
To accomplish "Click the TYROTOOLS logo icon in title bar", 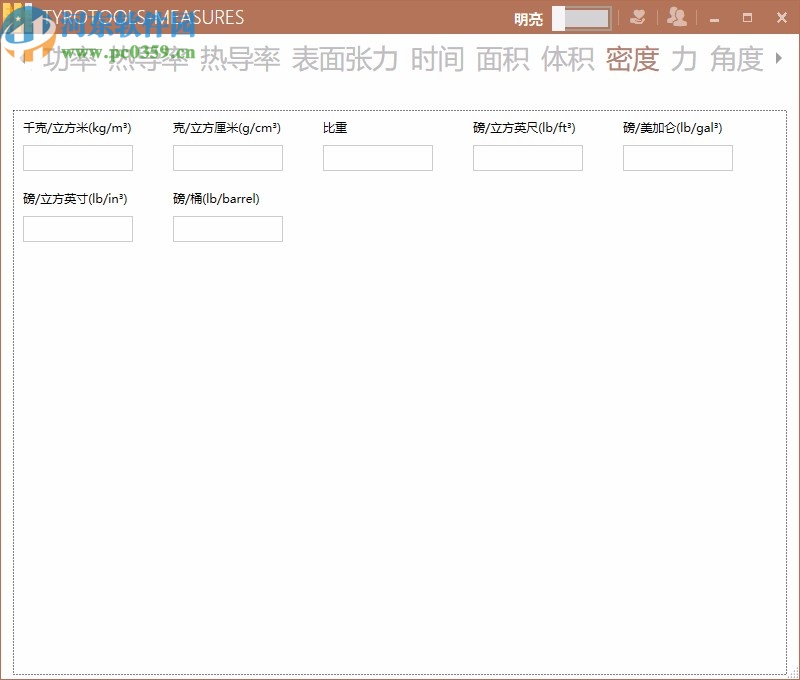I will [24, 17].
